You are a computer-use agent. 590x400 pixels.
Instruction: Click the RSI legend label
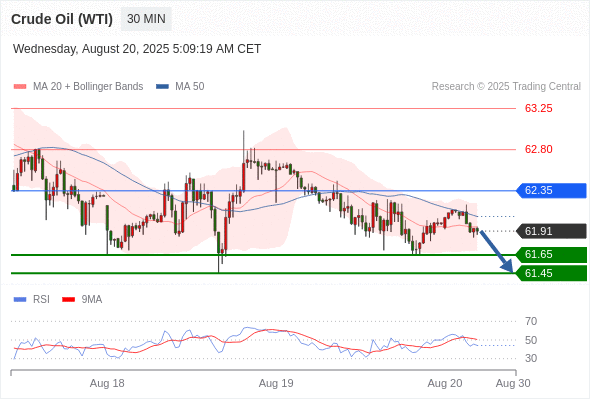click(x=41, y=300)
